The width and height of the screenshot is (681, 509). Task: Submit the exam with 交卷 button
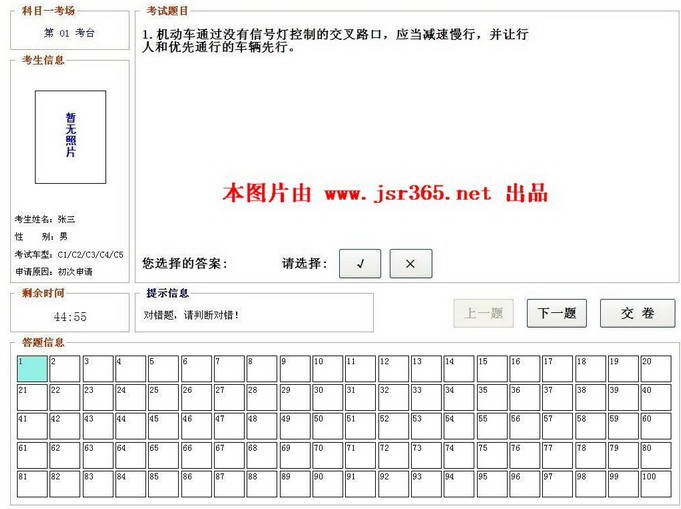coord(638,313)
